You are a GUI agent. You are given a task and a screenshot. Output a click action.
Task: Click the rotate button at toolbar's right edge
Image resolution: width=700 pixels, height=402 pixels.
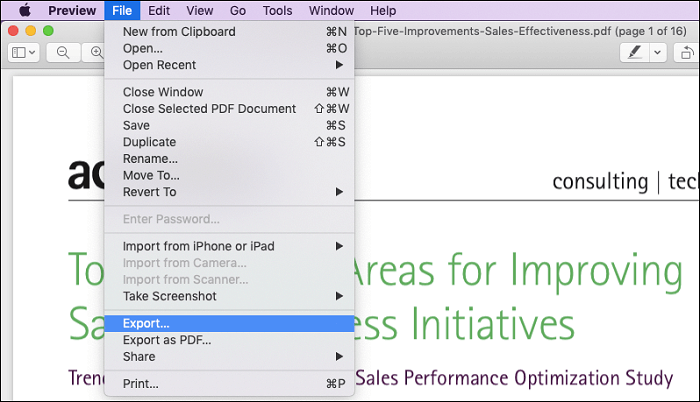(686, 53)
